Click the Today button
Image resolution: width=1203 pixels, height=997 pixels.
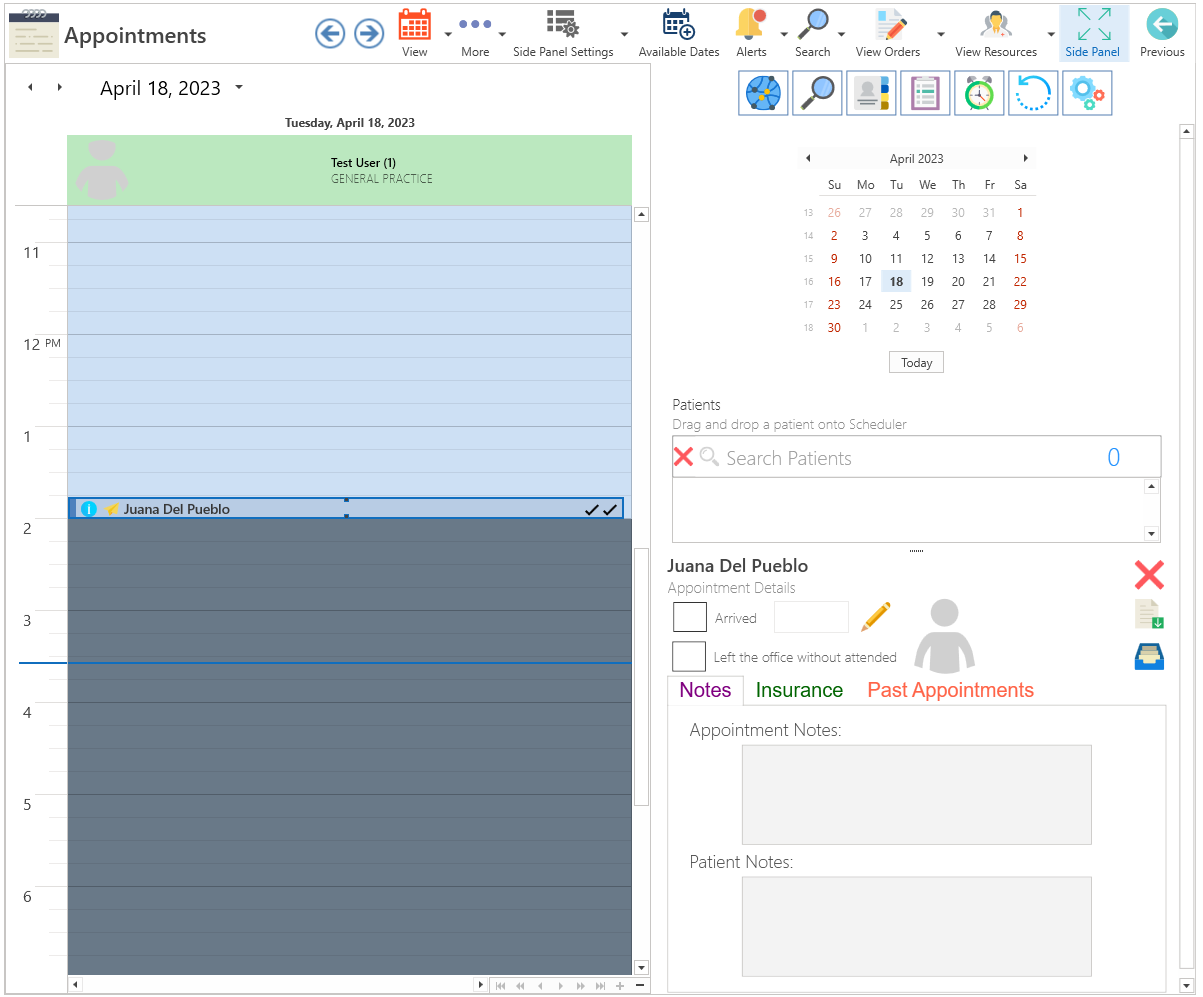point(916,362)
